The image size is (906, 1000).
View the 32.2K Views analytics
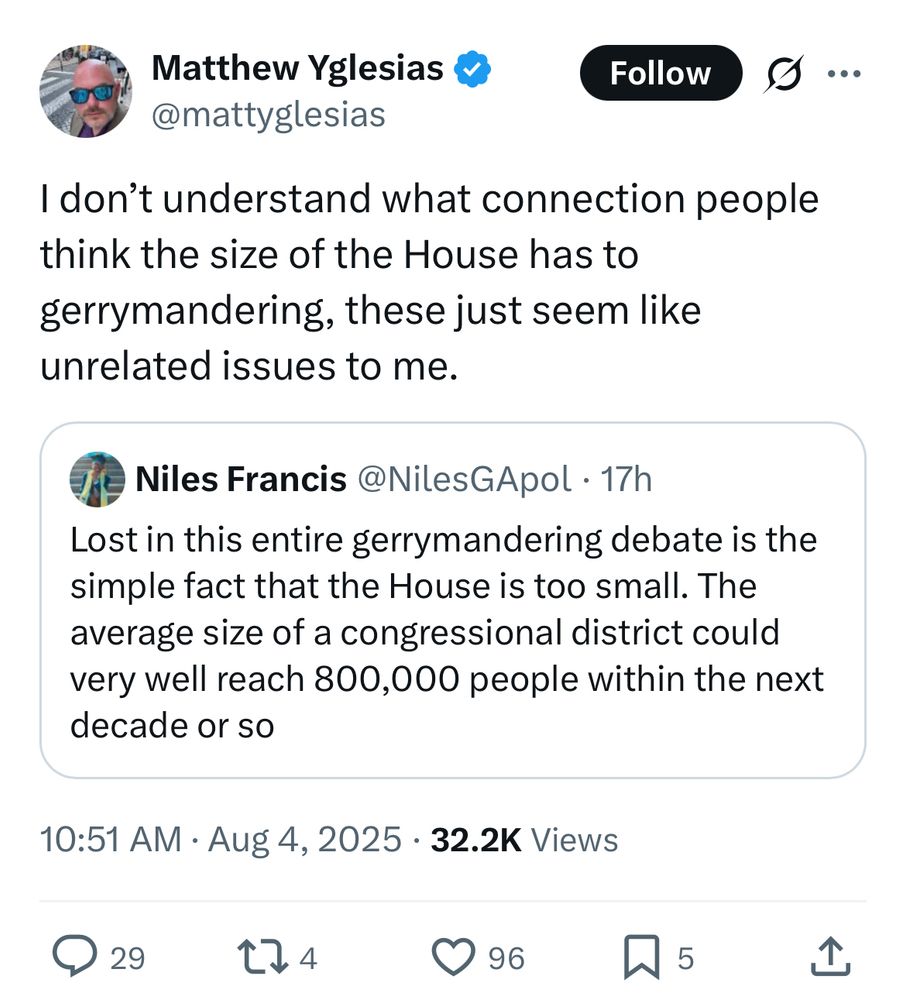click(524, 839)
